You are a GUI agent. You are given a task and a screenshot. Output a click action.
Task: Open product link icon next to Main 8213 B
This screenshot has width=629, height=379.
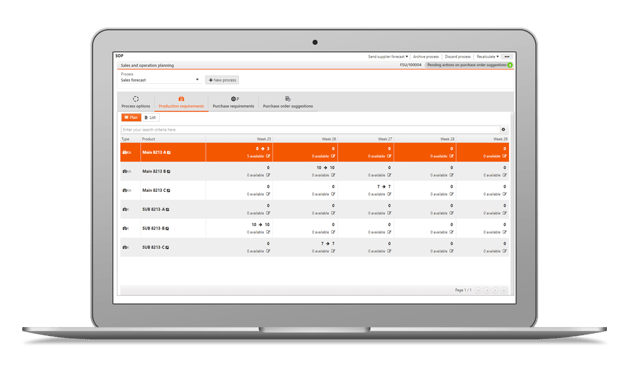(x=168, y=171)
